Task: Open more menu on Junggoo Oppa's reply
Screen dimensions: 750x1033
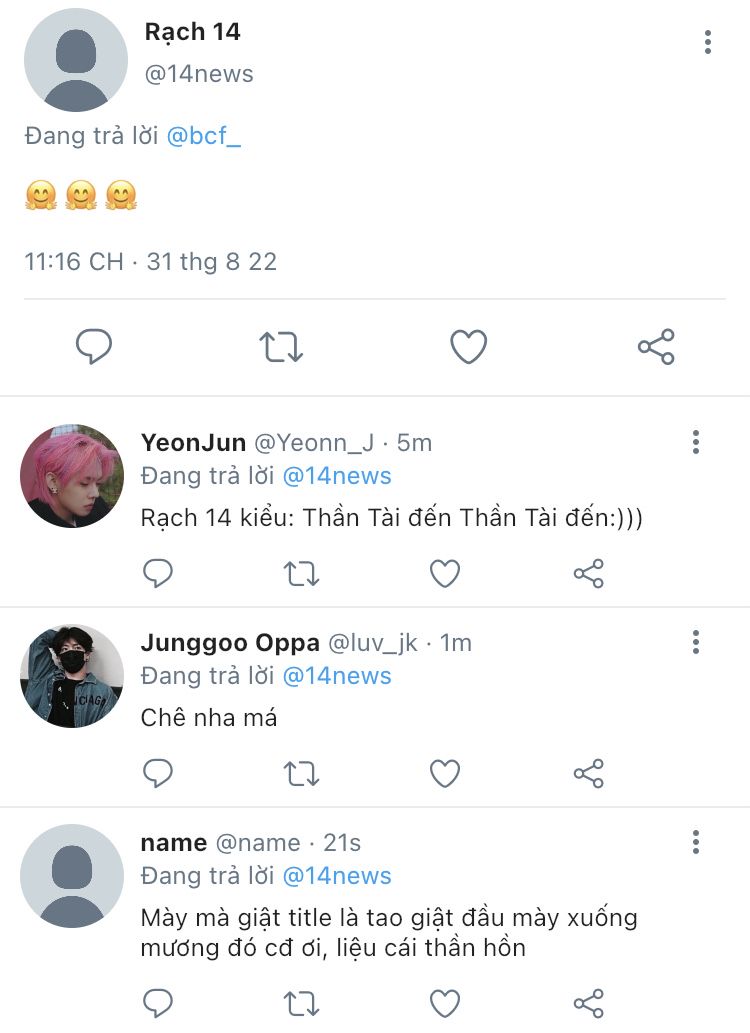Action: click(x=695, y=642)
